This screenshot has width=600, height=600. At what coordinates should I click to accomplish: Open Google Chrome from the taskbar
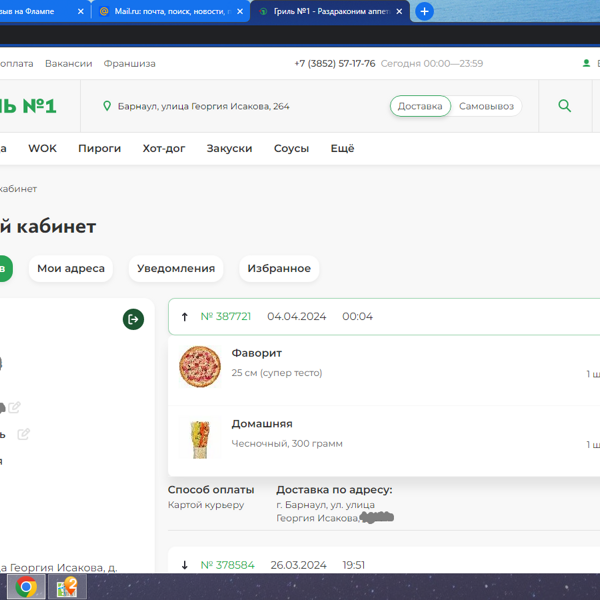coord(26,587)
